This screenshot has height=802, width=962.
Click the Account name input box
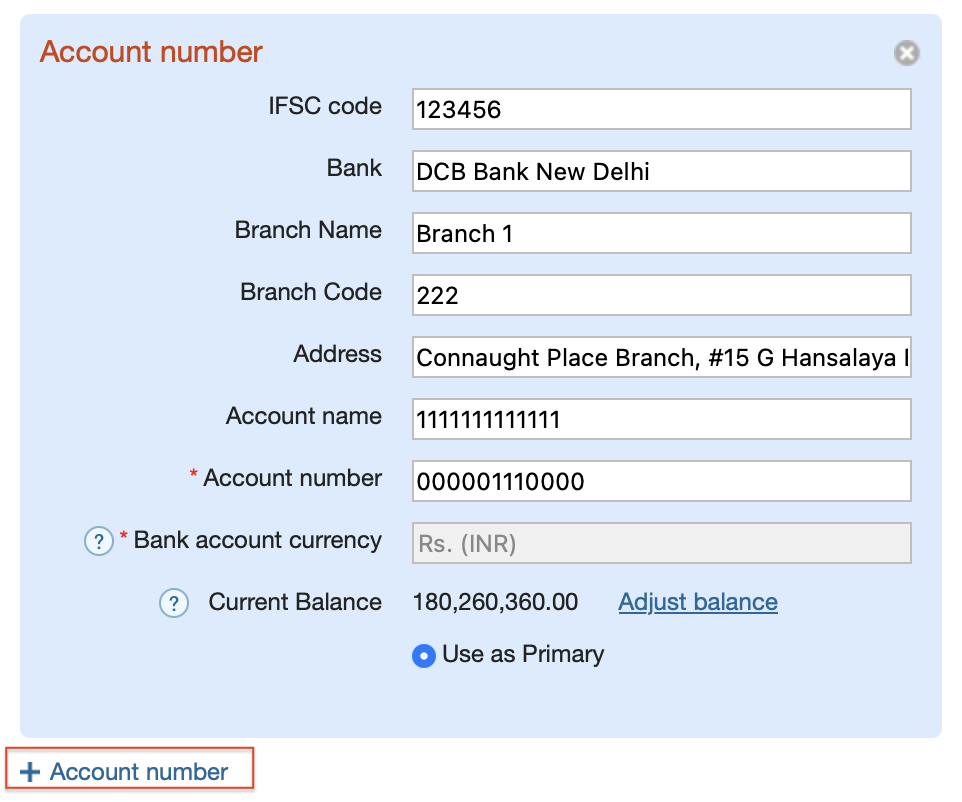click(x=661, y=419)
